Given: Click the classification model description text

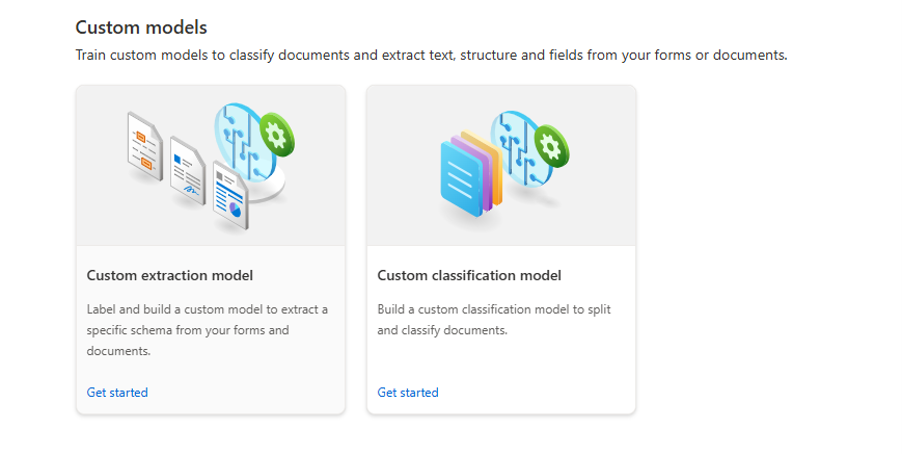Looking at the screenshot, I should pyautogui.click(x=494, y=320).
